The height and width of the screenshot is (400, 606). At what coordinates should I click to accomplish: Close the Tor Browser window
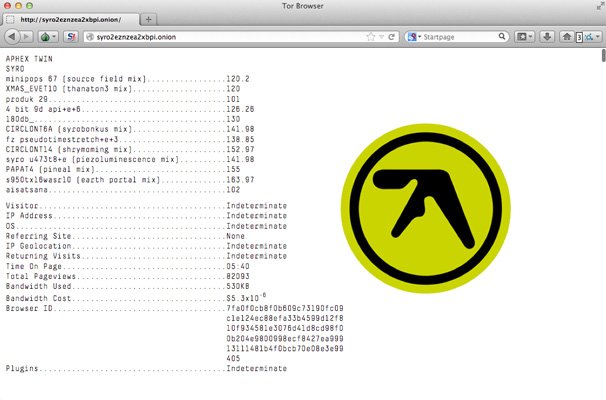(9, 6)
